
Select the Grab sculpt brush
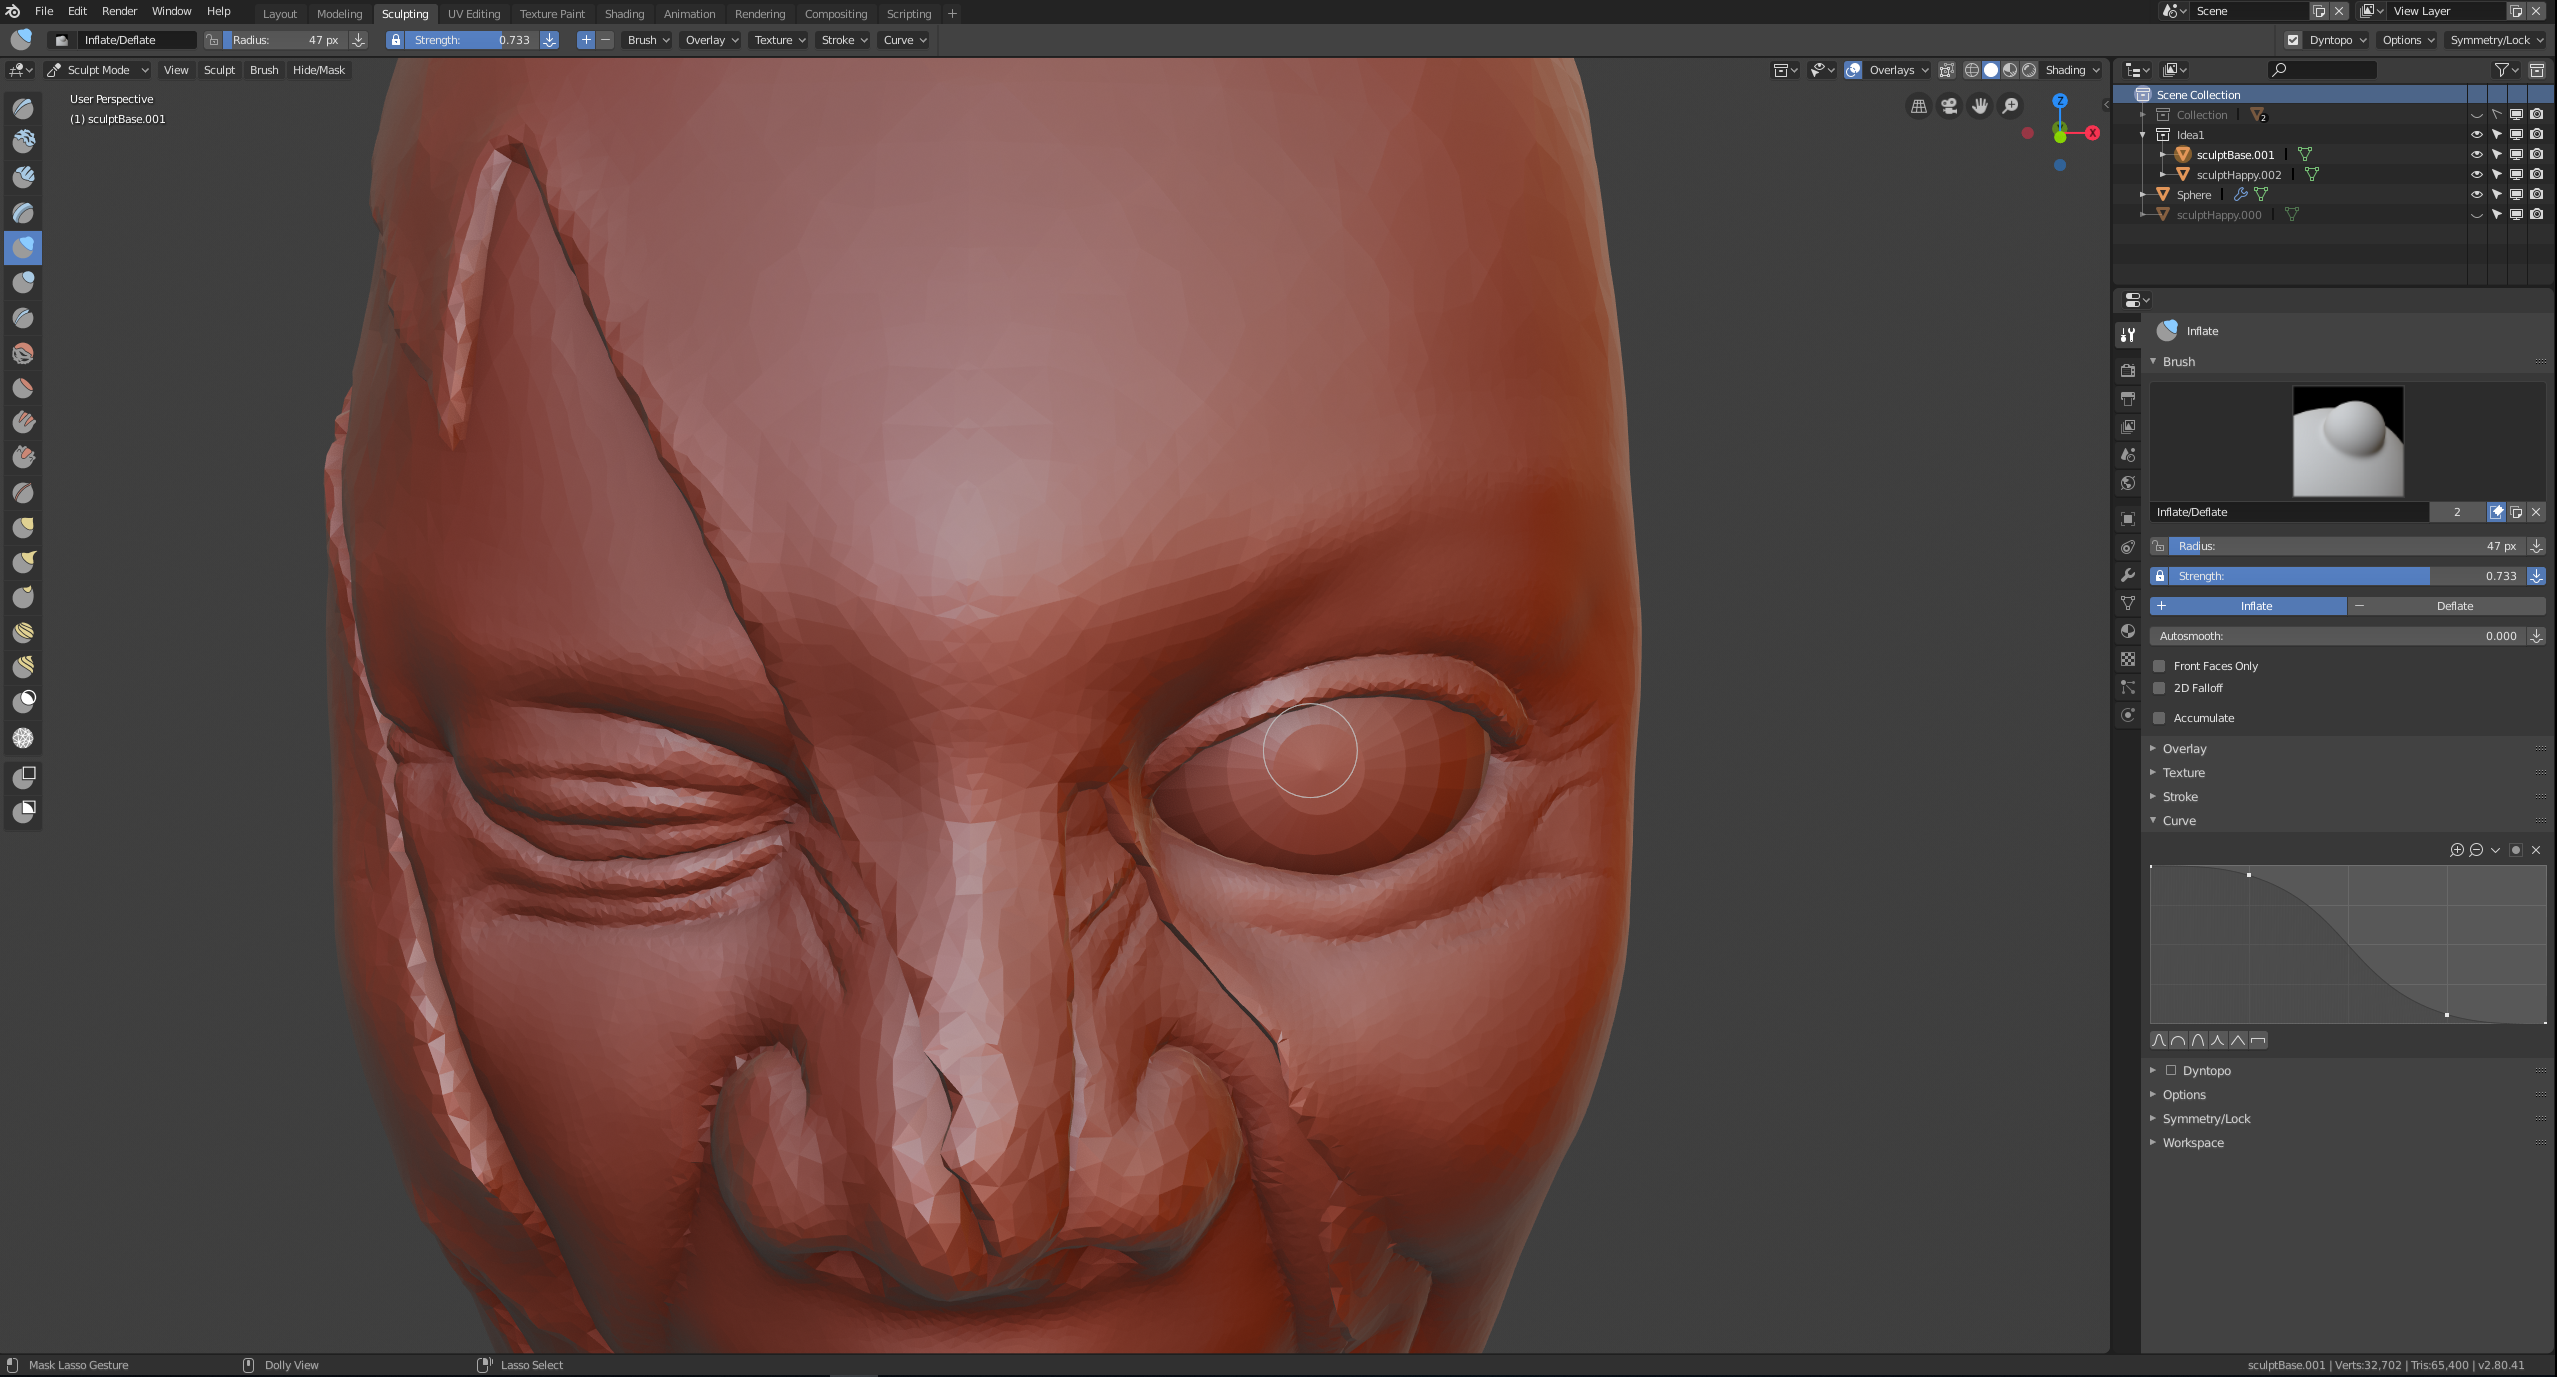click(23, 527)
